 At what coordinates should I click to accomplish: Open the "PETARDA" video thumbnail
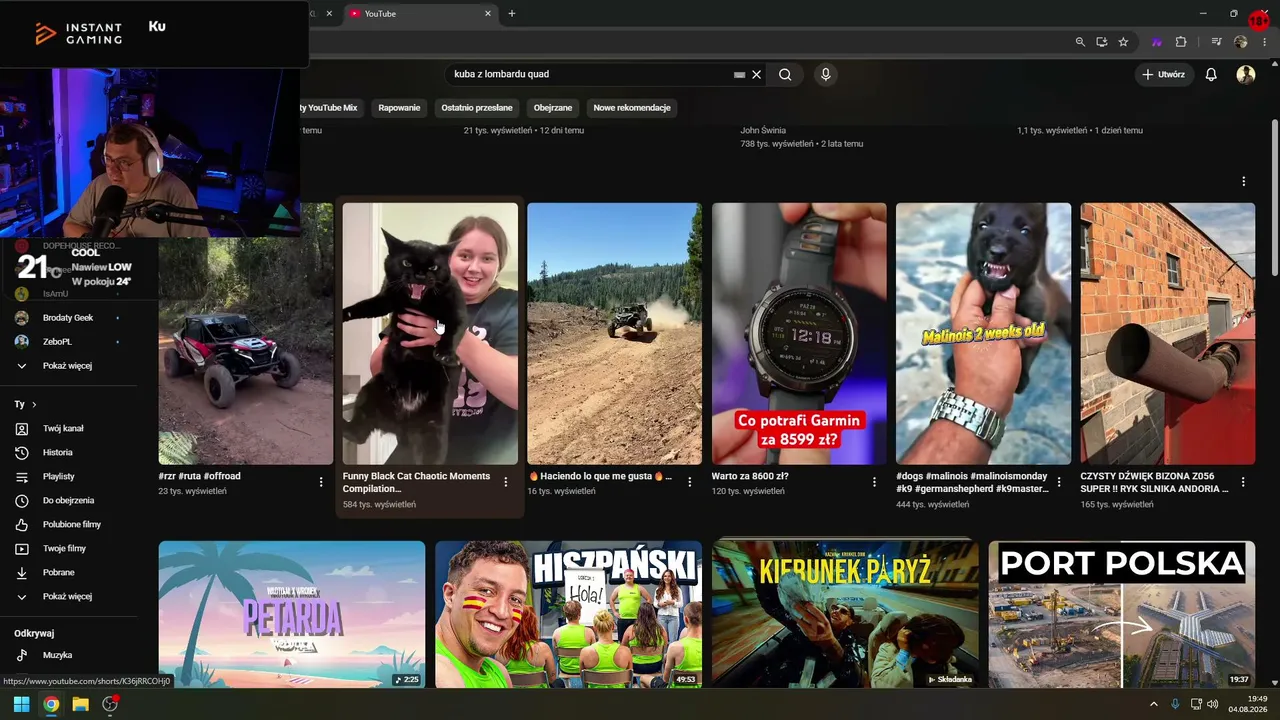pos(292,614)
